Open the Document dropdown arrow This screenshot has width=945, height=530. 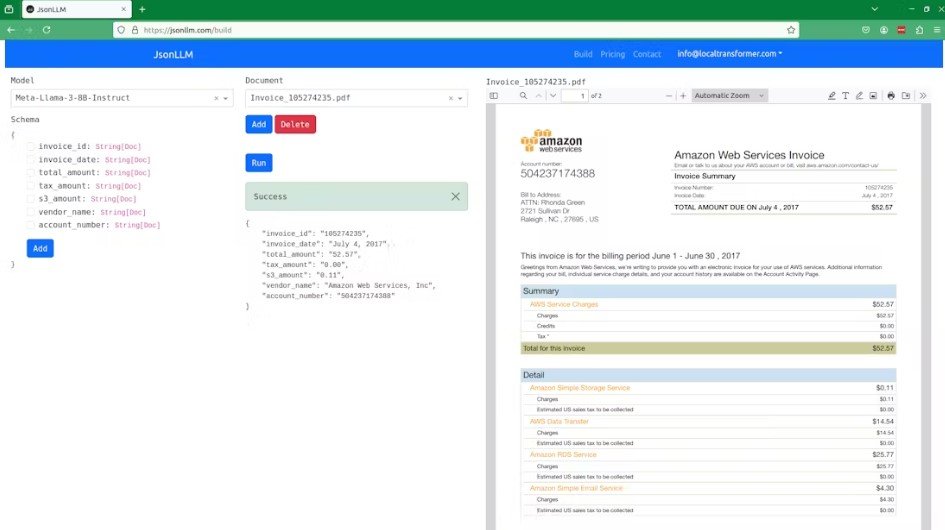coord(460,98)
